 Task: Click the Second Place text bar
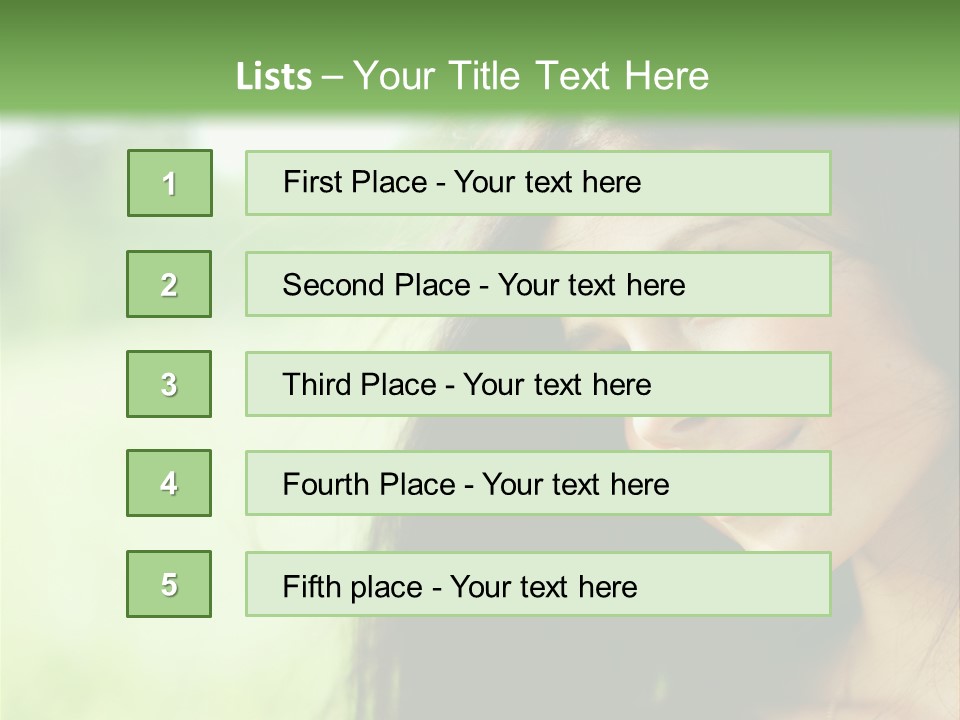point(538,284)
